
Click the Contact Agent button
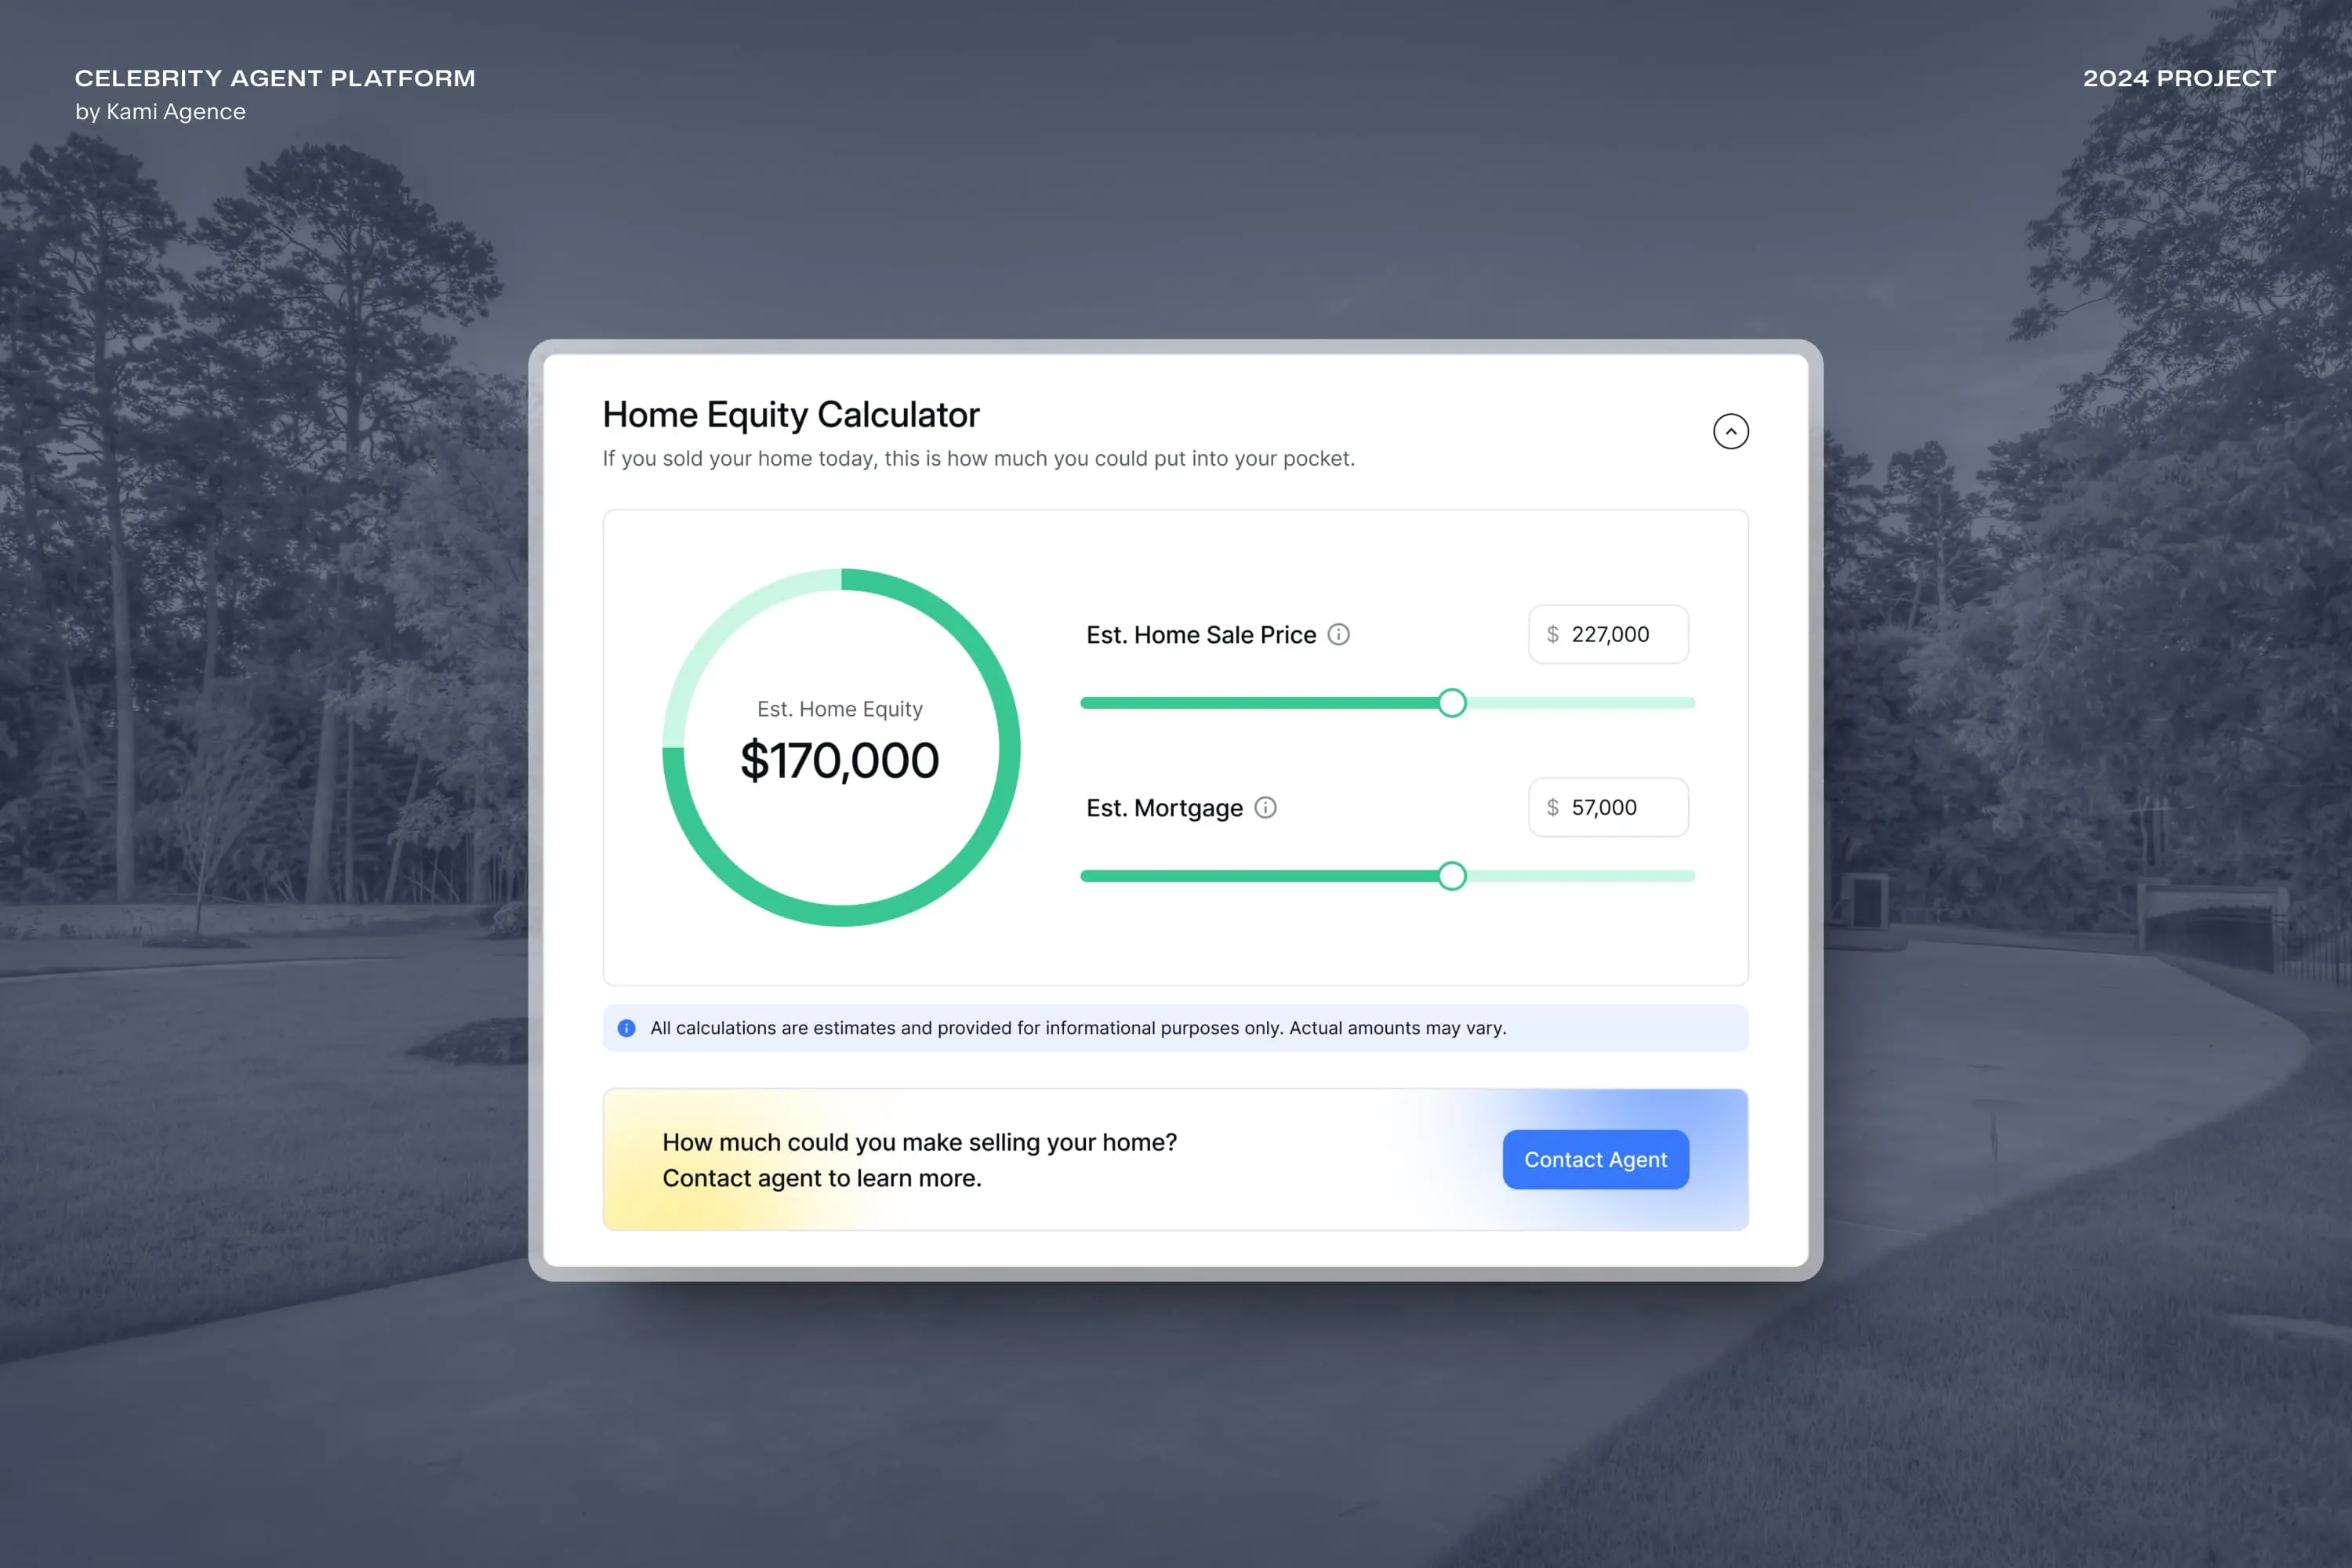tap(1595, 1159)
